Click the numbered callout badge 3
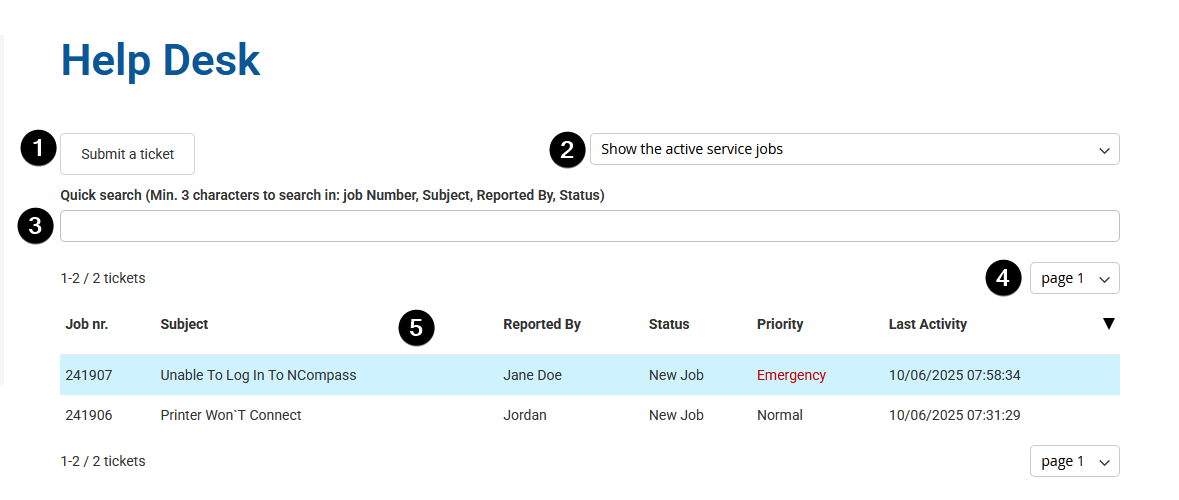This screenshot has height=500, width=1179. [35, 226]
